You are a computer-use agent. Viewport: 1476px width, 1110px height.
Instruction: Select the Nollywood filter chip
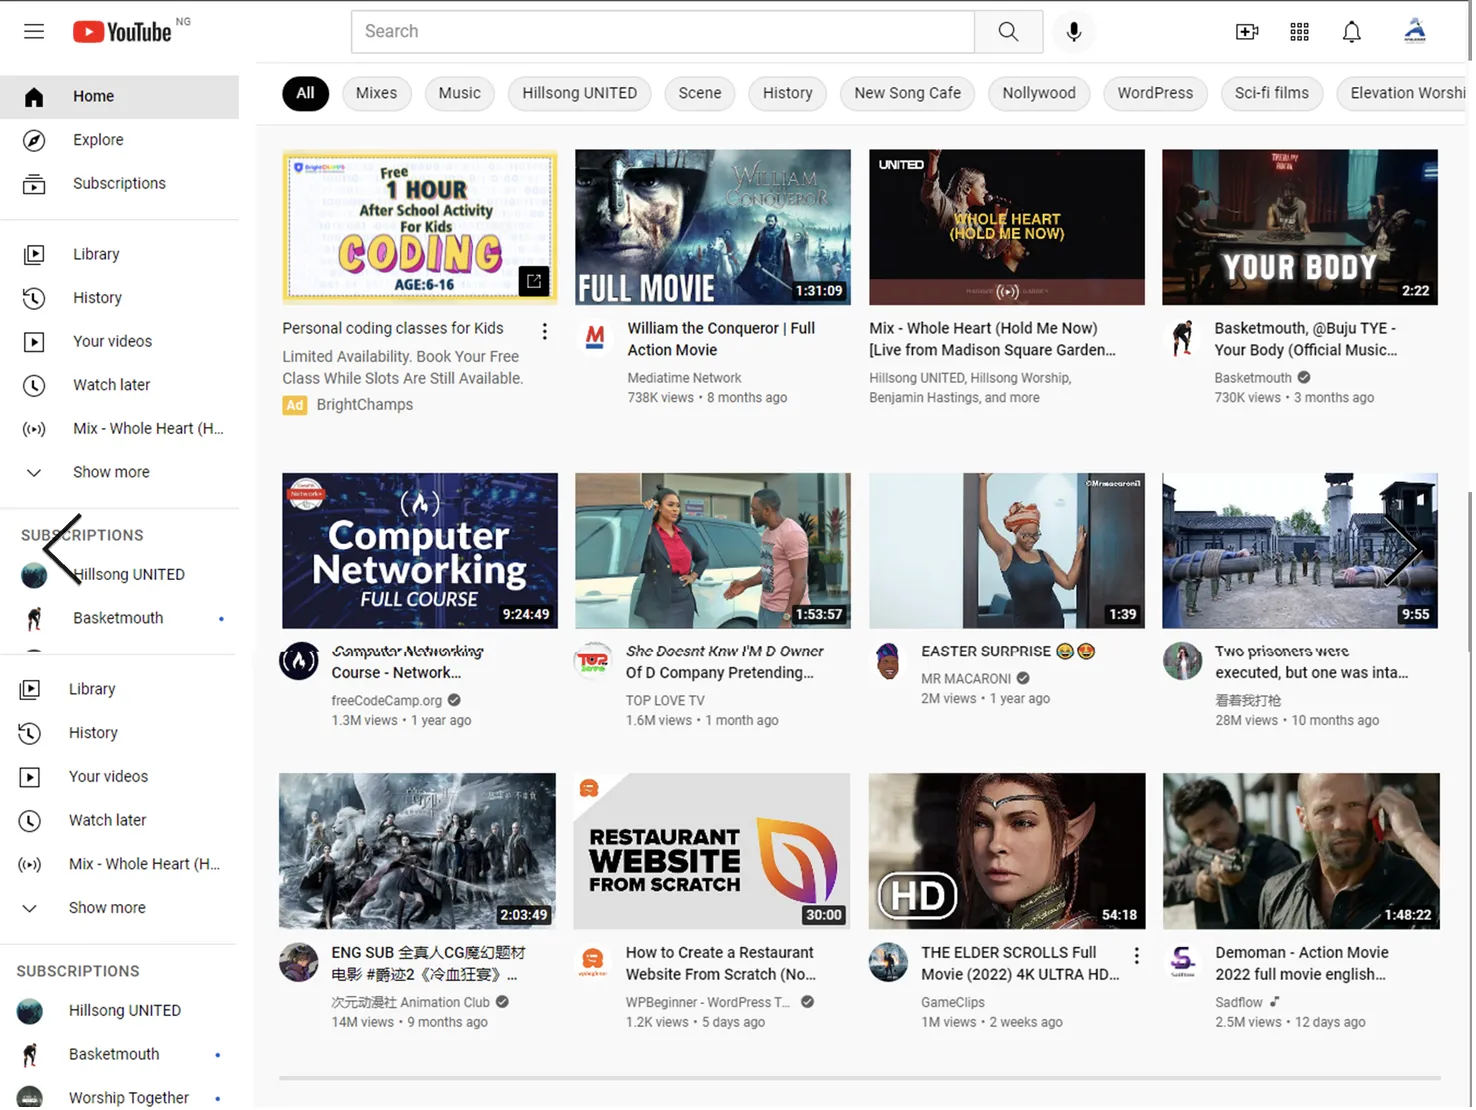(x=1041, y=94)
